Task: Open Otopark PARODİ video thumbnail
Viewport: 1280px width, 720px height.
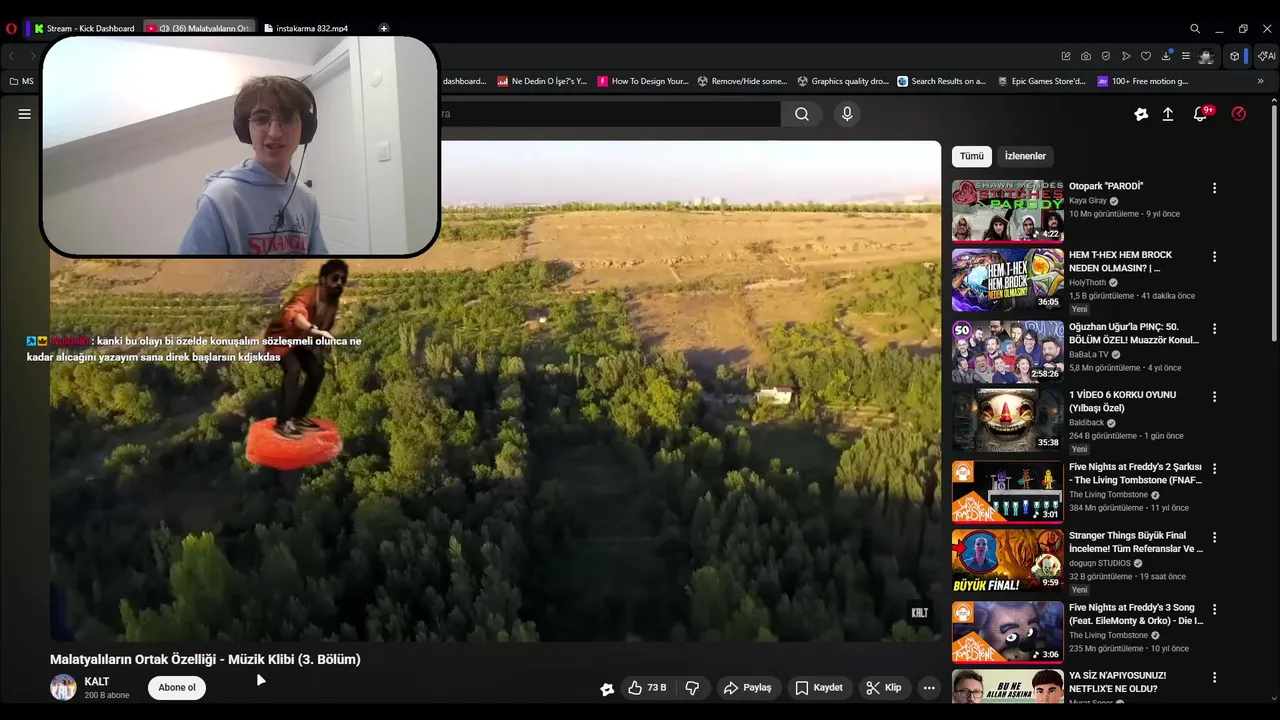Action: 1008,211
